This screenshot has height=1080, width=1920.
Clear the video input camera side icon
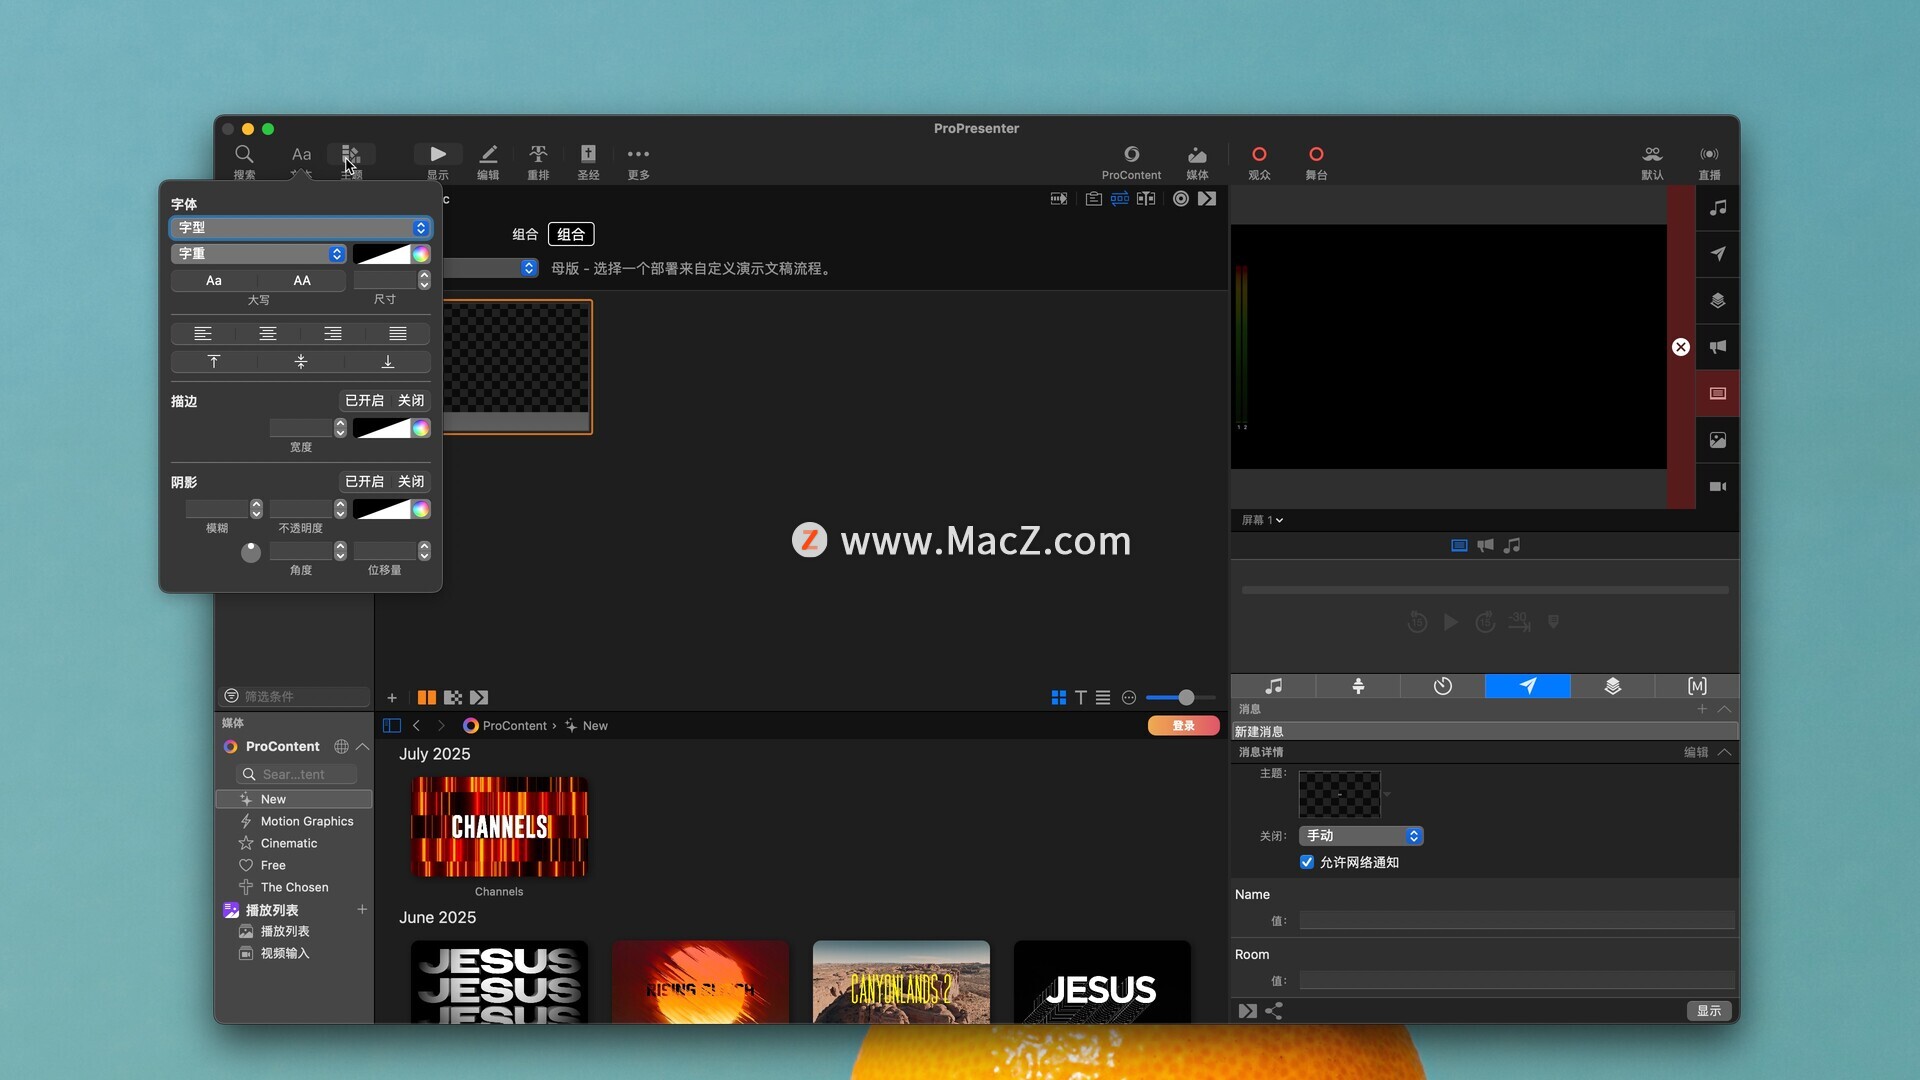[1718, 486]
